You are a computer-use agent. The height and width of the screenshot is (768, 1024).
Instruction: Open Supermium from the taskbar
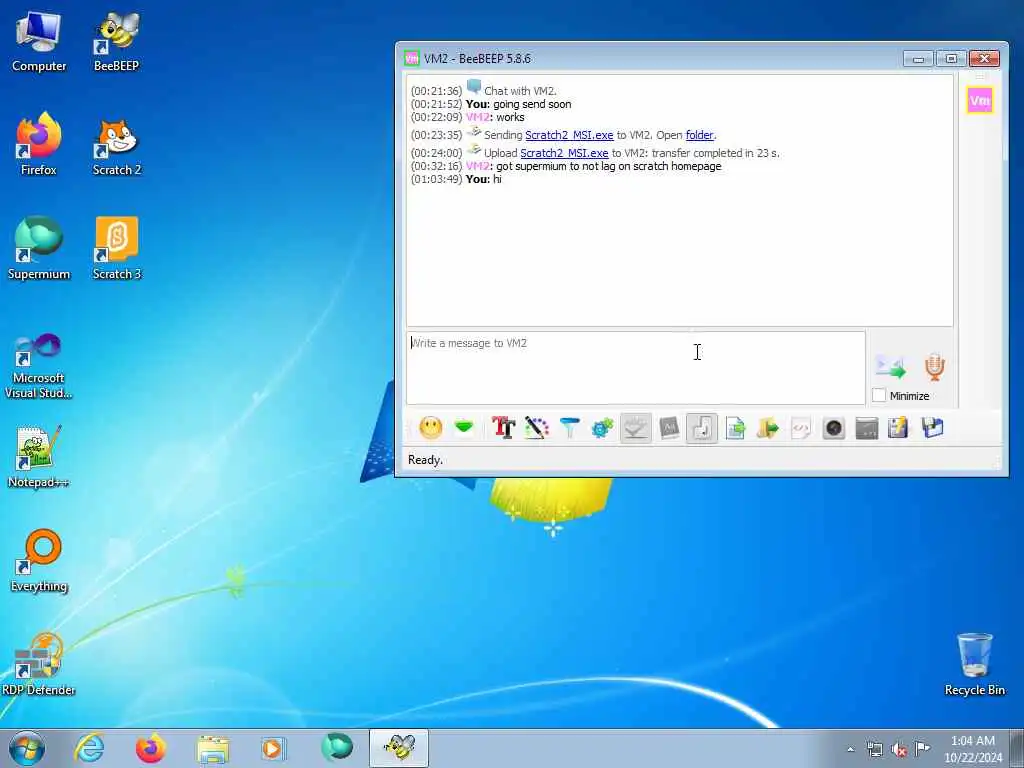[337, 748]
